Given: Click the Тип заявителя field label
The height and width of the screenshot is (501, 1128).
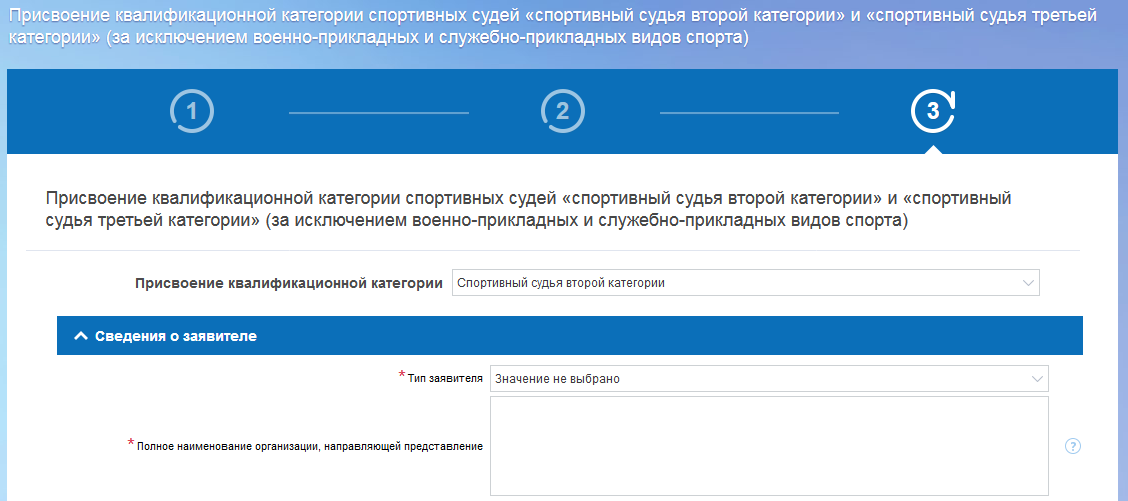Looking at the screenshot, I should pyautogui.click(x=445, y=379).
